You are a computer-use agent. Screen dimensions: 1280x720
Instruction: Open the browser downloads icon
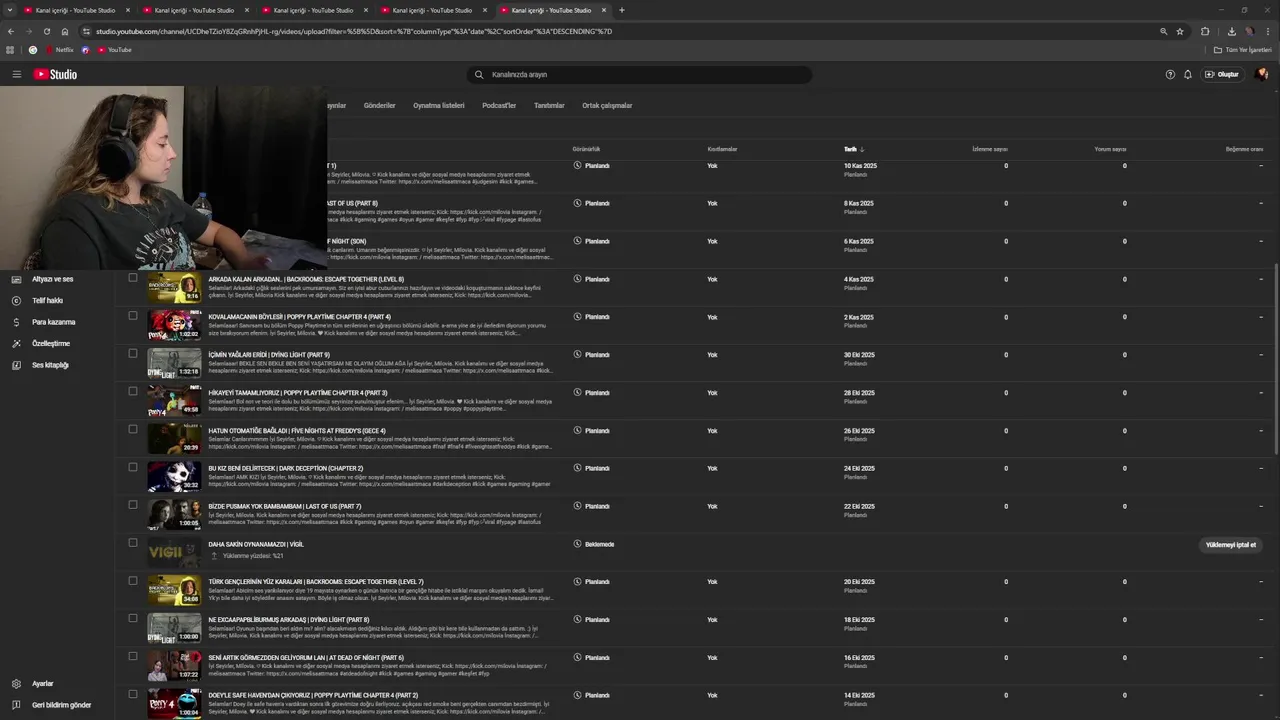[1232, 31]
